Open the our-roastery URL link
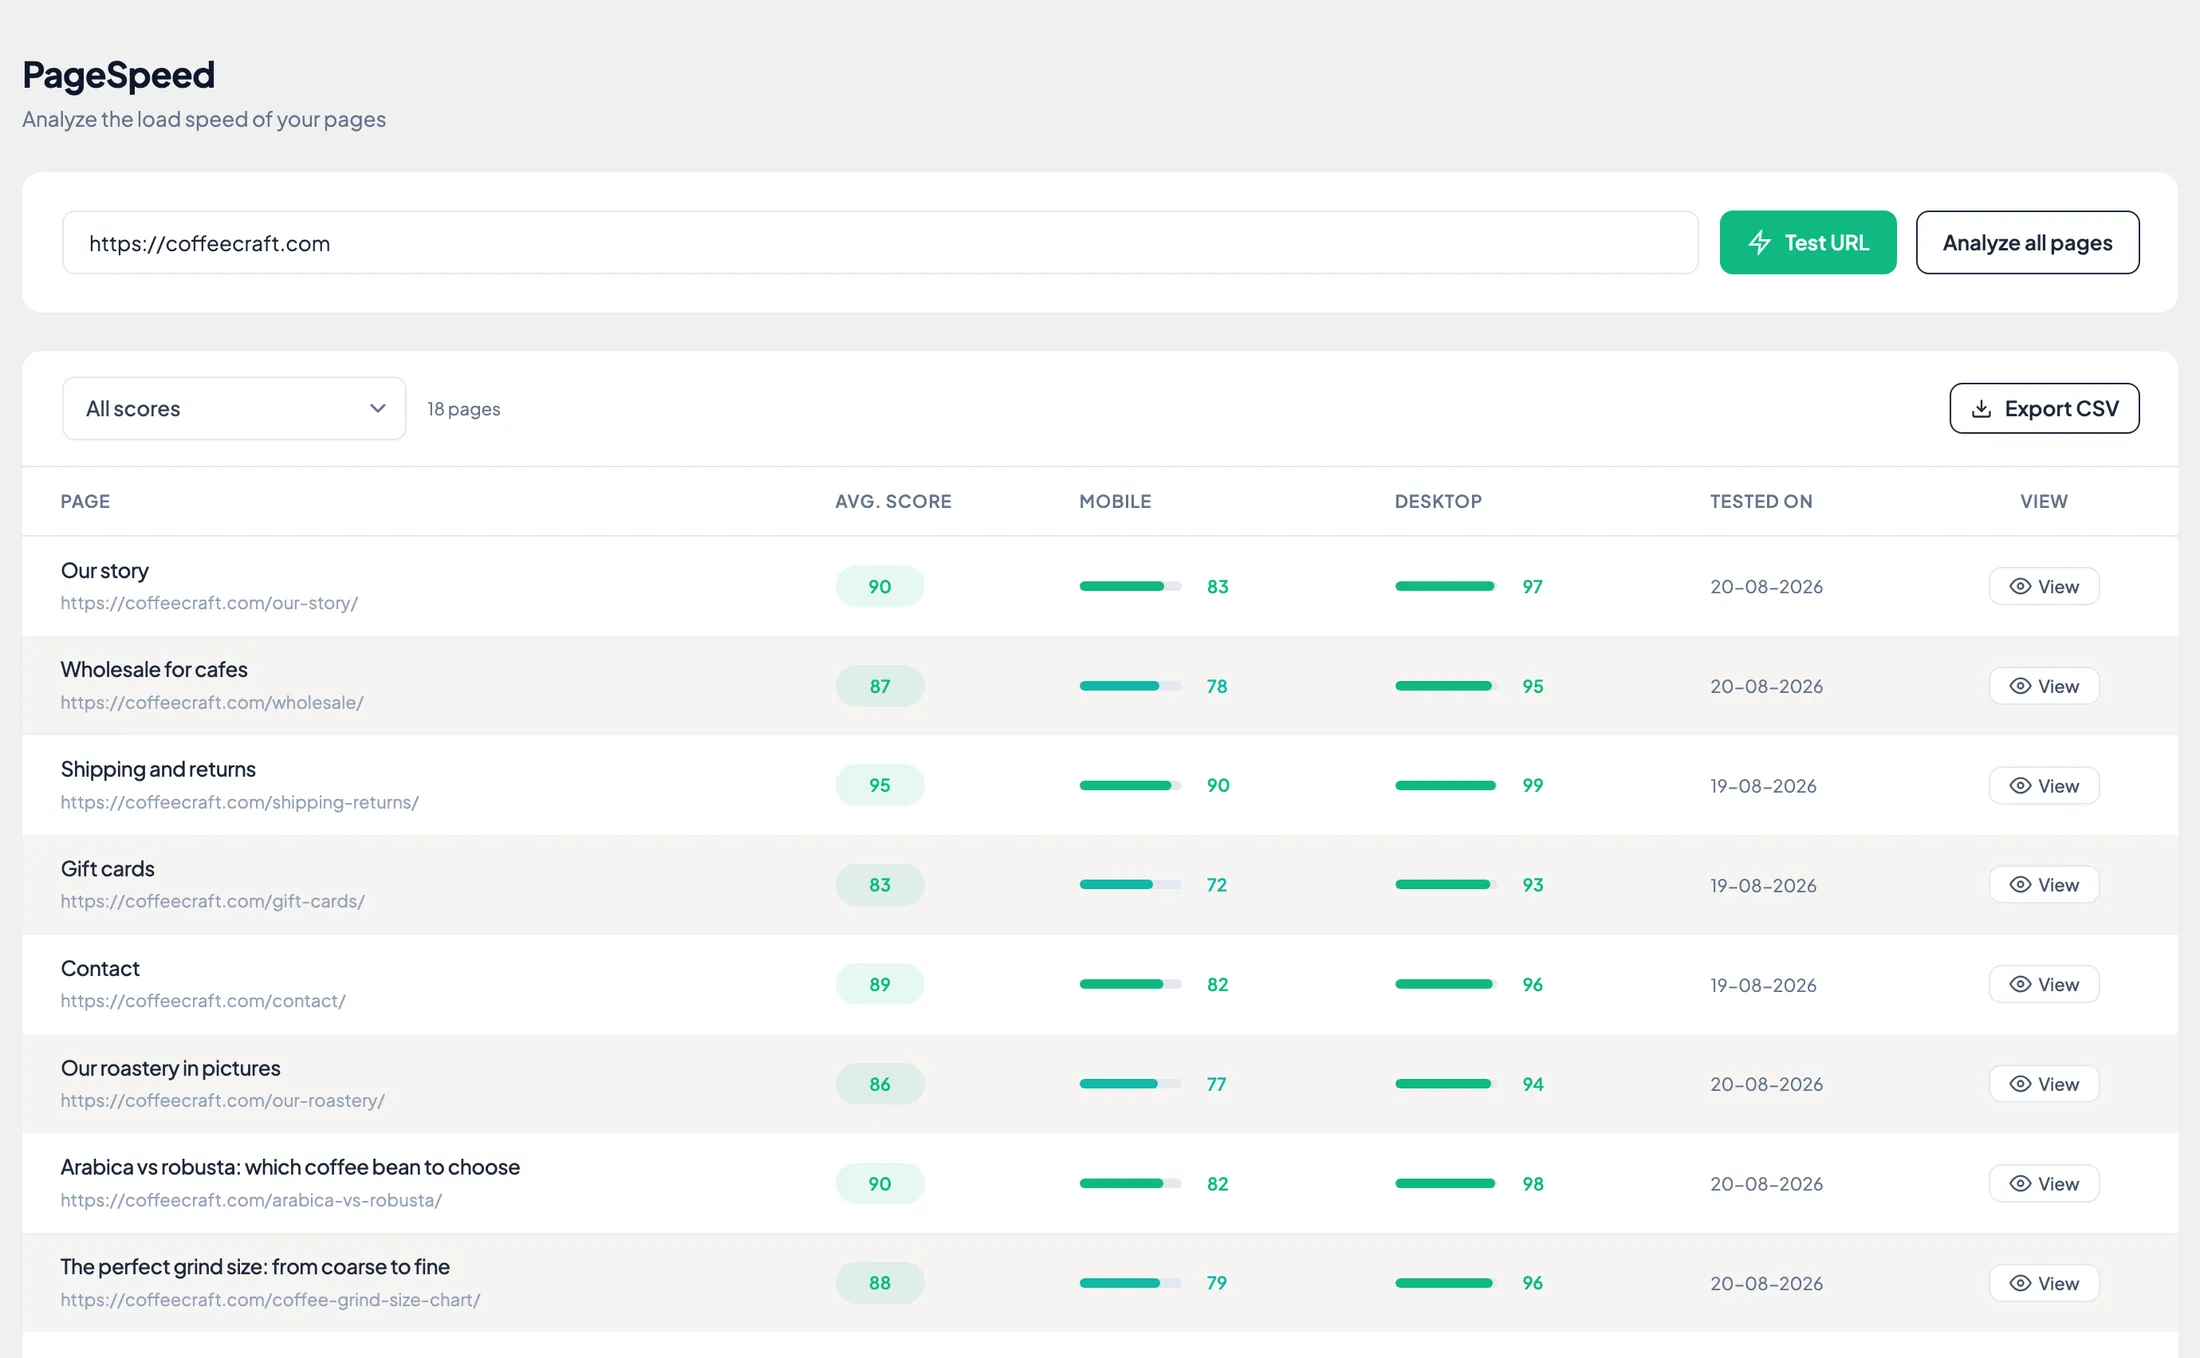 pos(223,1100)
